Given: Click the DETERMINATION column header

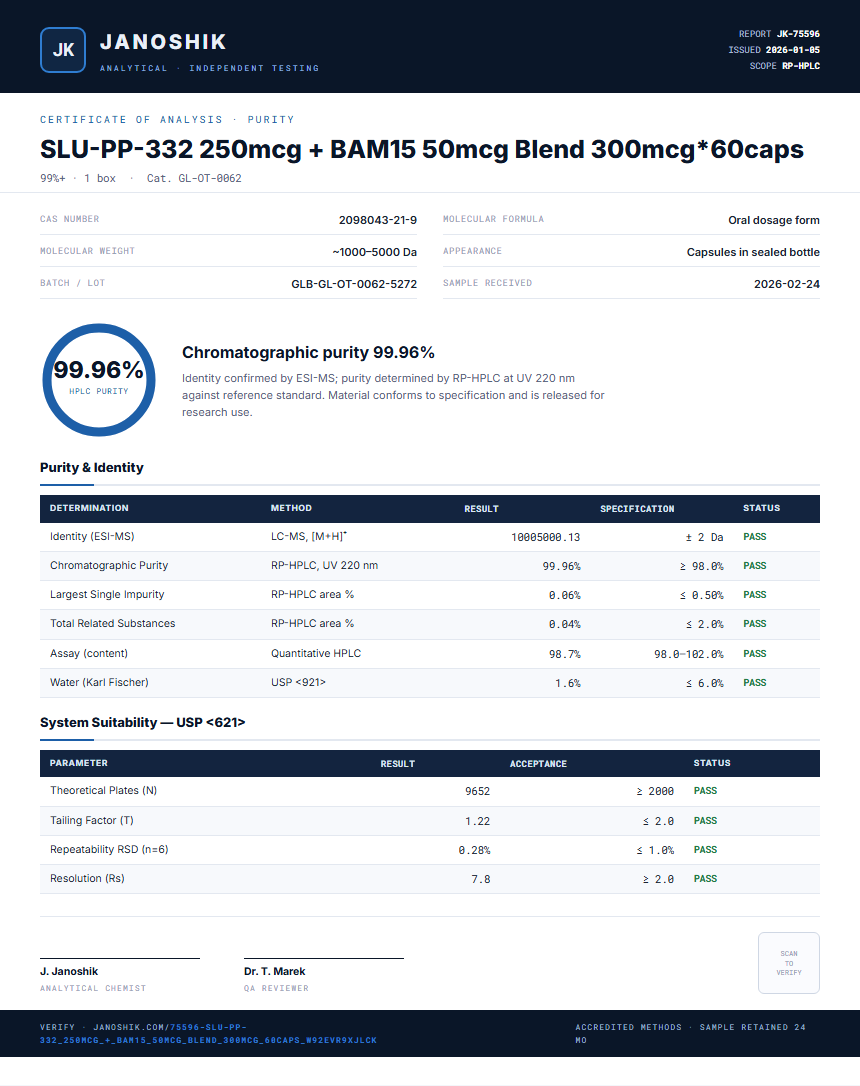Looking at the screenshot, I should pos(89,508).
